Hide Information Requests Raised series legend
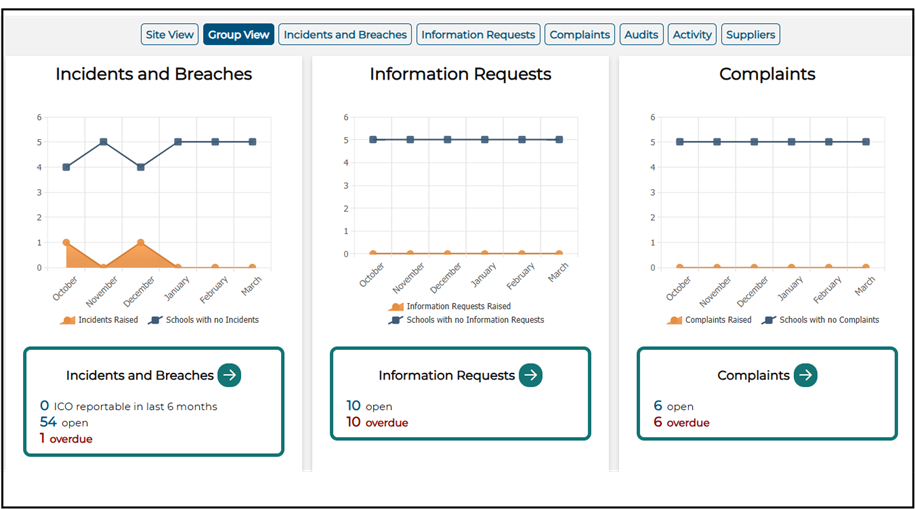Screen dimensions: 915x509 [x=397, y=307]
